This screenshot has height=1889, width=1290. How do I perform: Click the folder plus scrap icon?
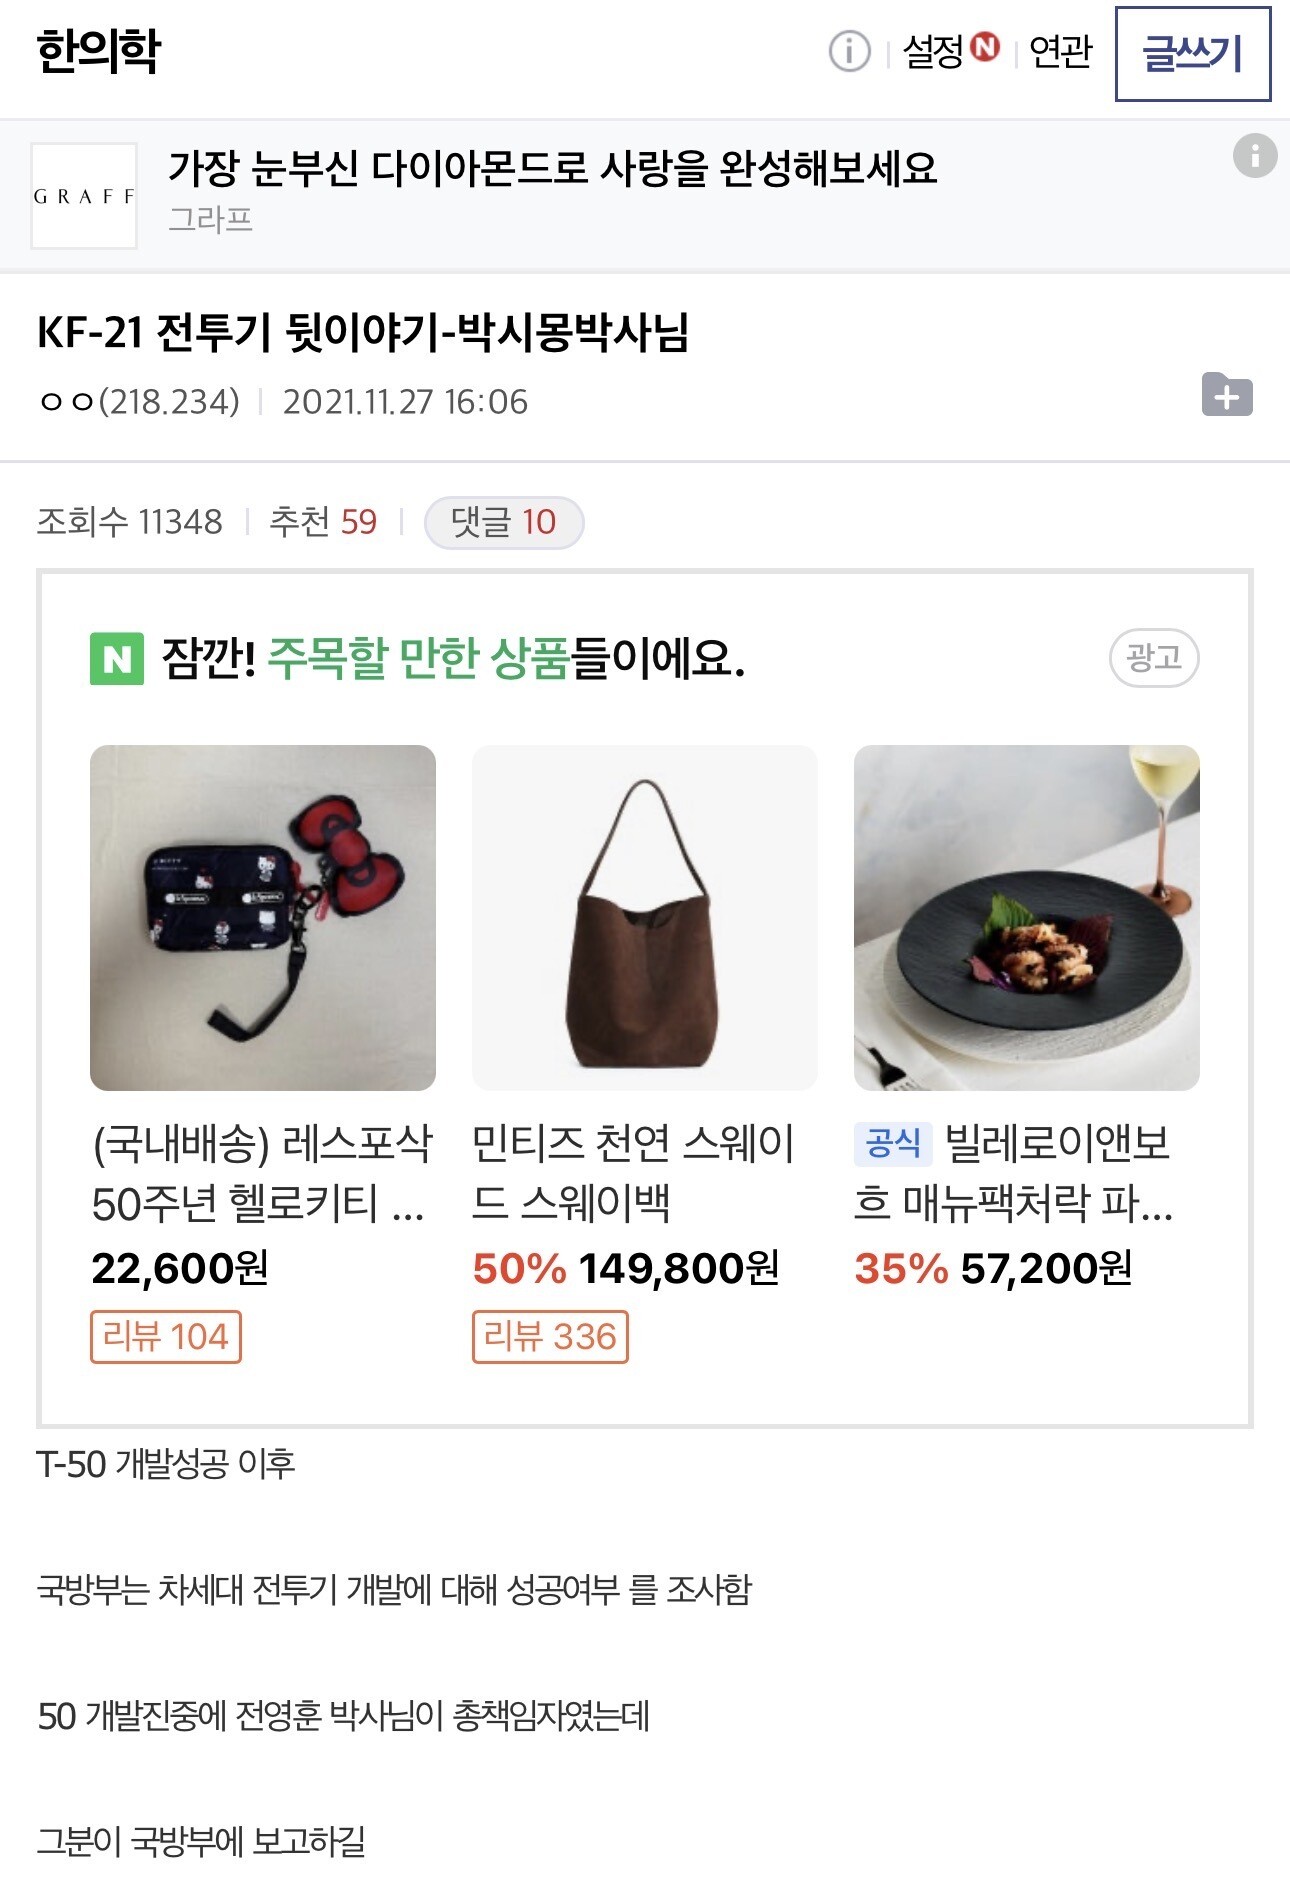[x=1227, y=395]
